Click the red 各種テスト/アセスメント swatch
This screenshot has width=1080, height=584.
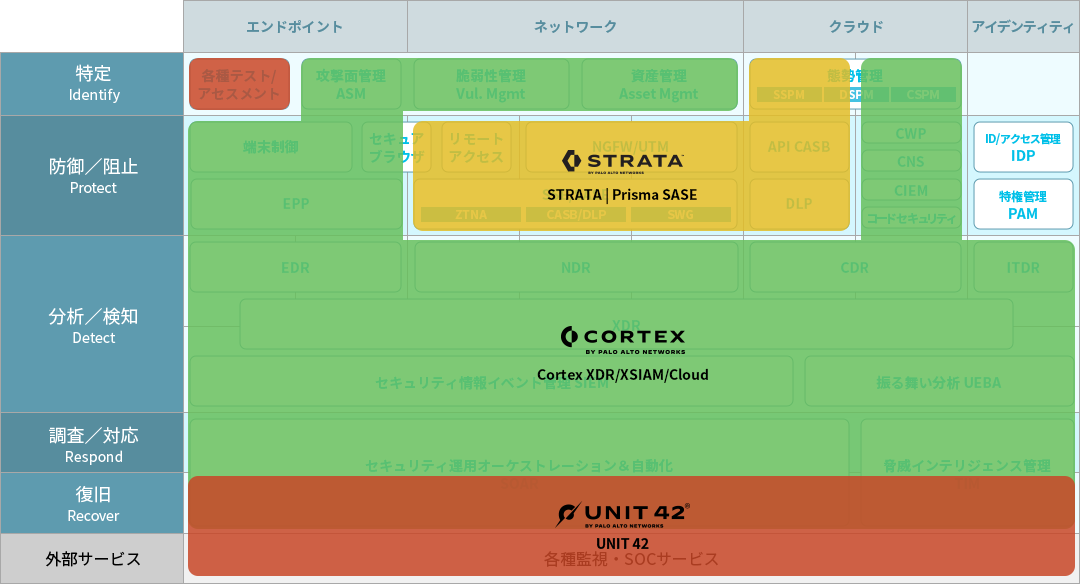click(239, 83)
